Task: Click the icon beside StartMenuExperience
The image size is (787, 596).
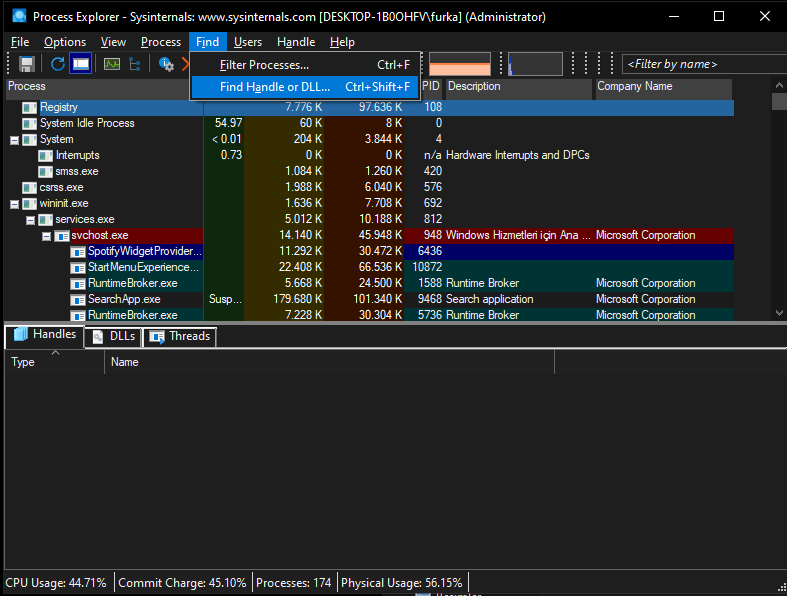Action: click(78, 268)
